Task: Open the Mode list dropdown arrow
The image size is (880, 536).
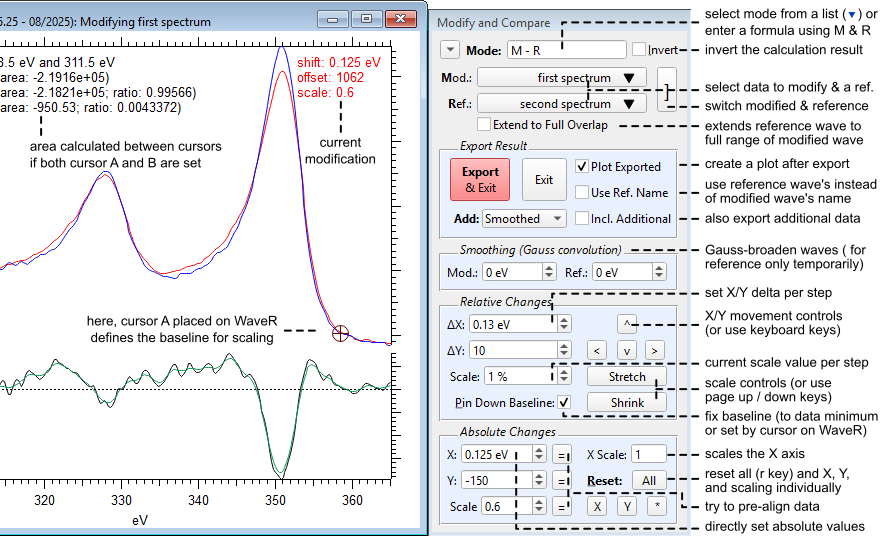Action: [x=449, y=49]
